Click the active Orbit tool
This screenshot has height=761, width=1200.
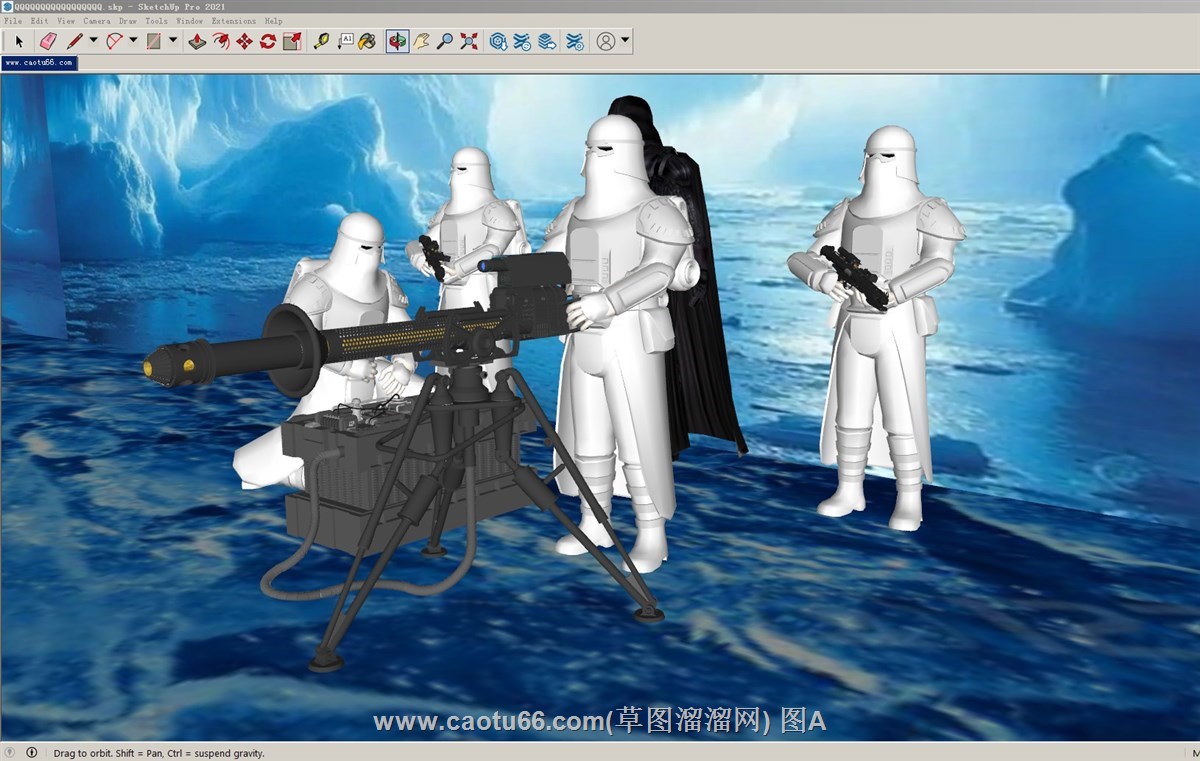[398, 41]
